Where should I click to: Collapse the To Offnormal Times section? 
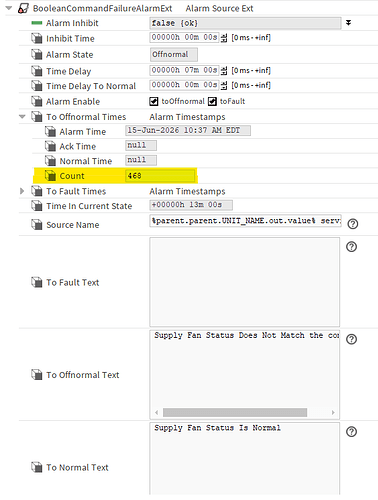[x=22, y=117]
